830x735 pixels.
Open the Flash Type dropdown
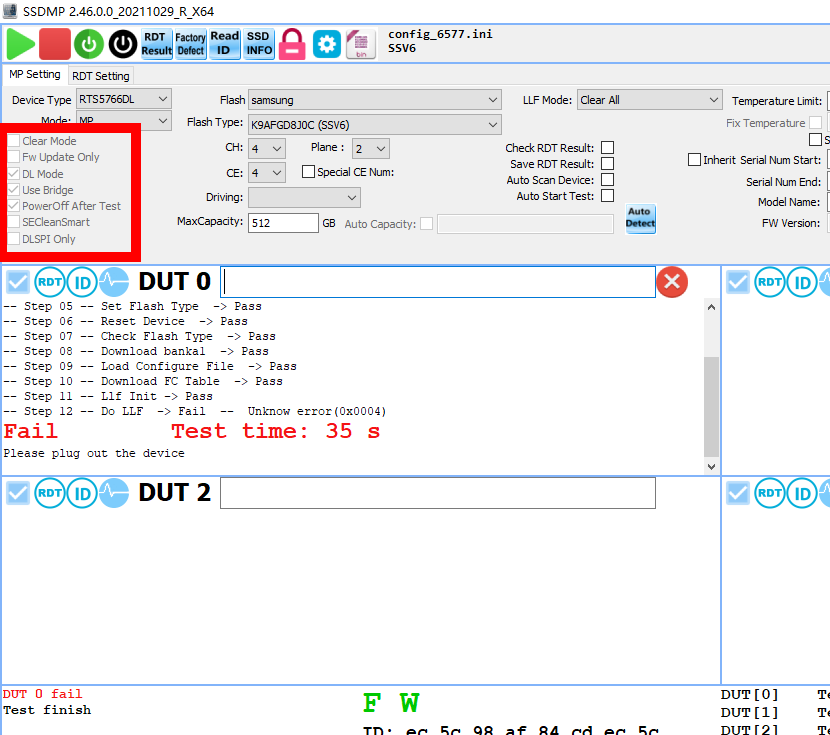374,124
